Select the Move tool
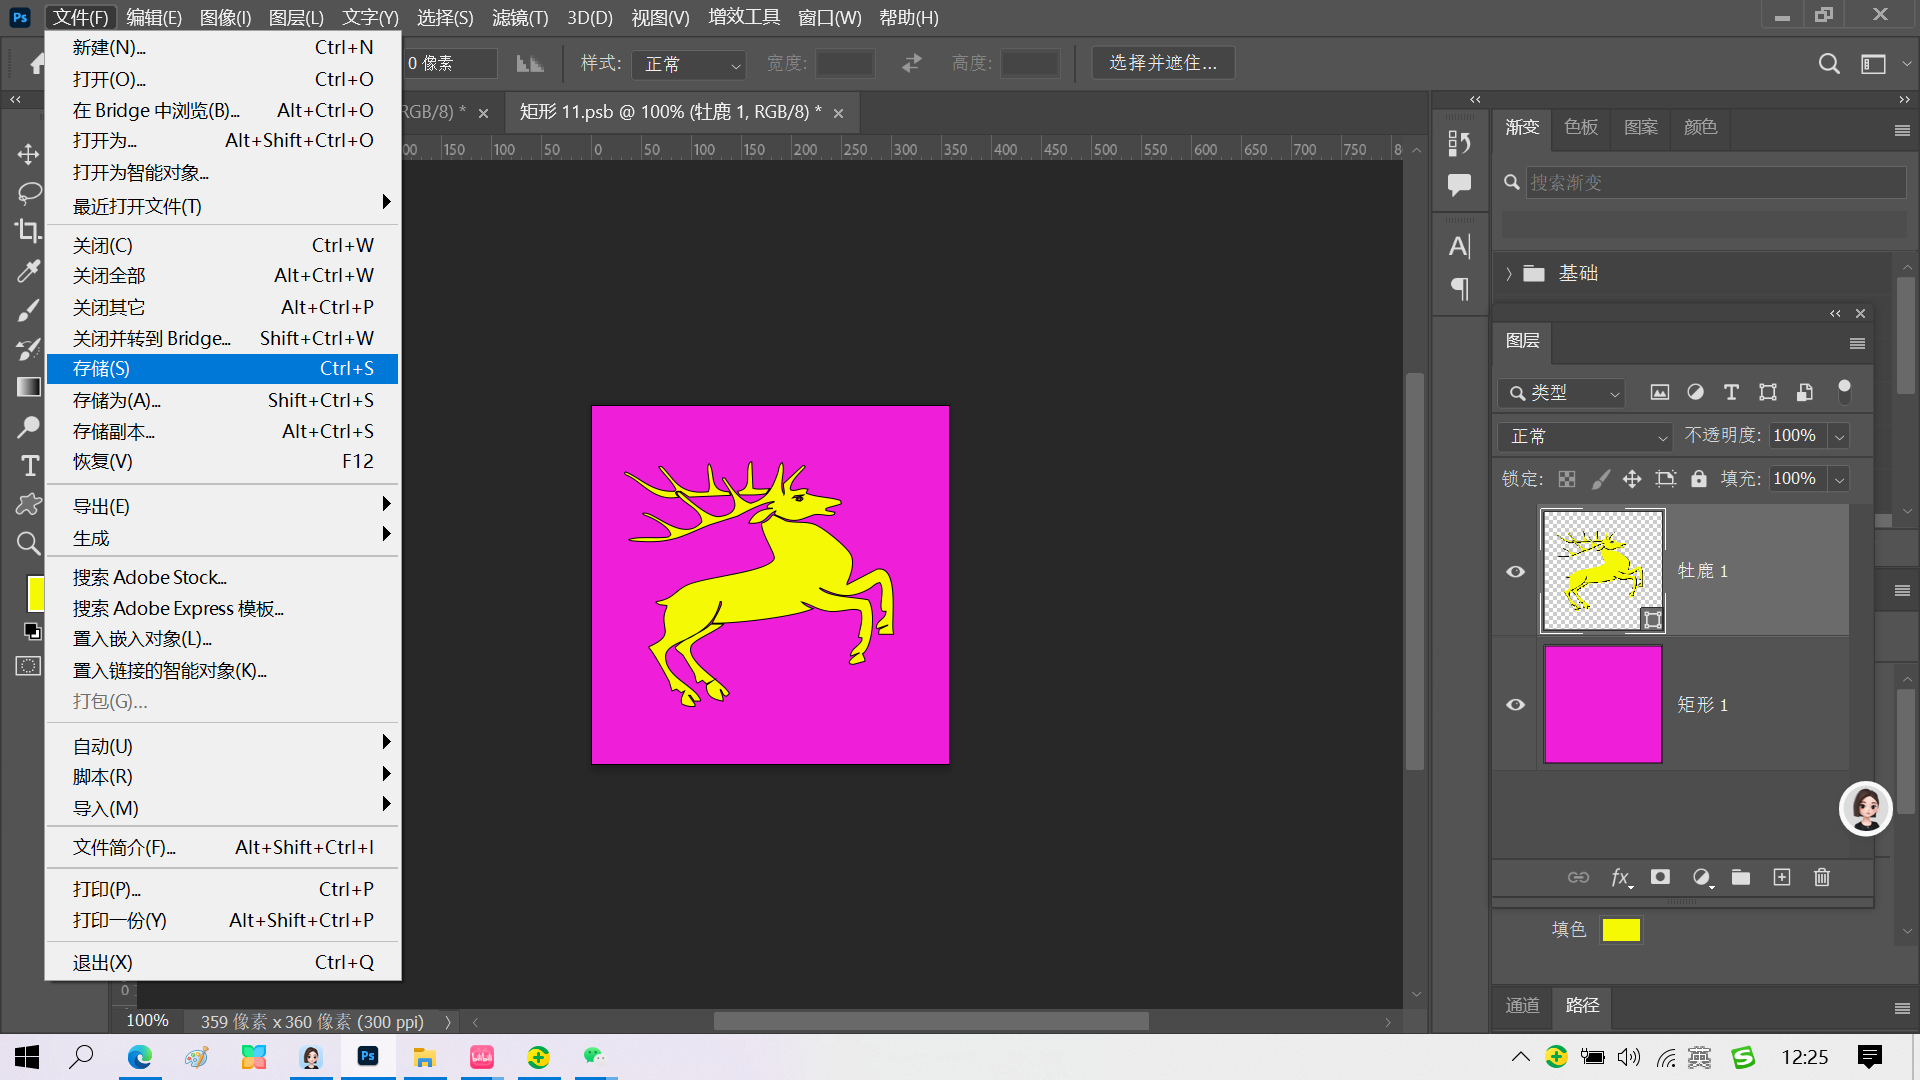The width and height of the screenshot is (1920, 1080). [28, 154]
